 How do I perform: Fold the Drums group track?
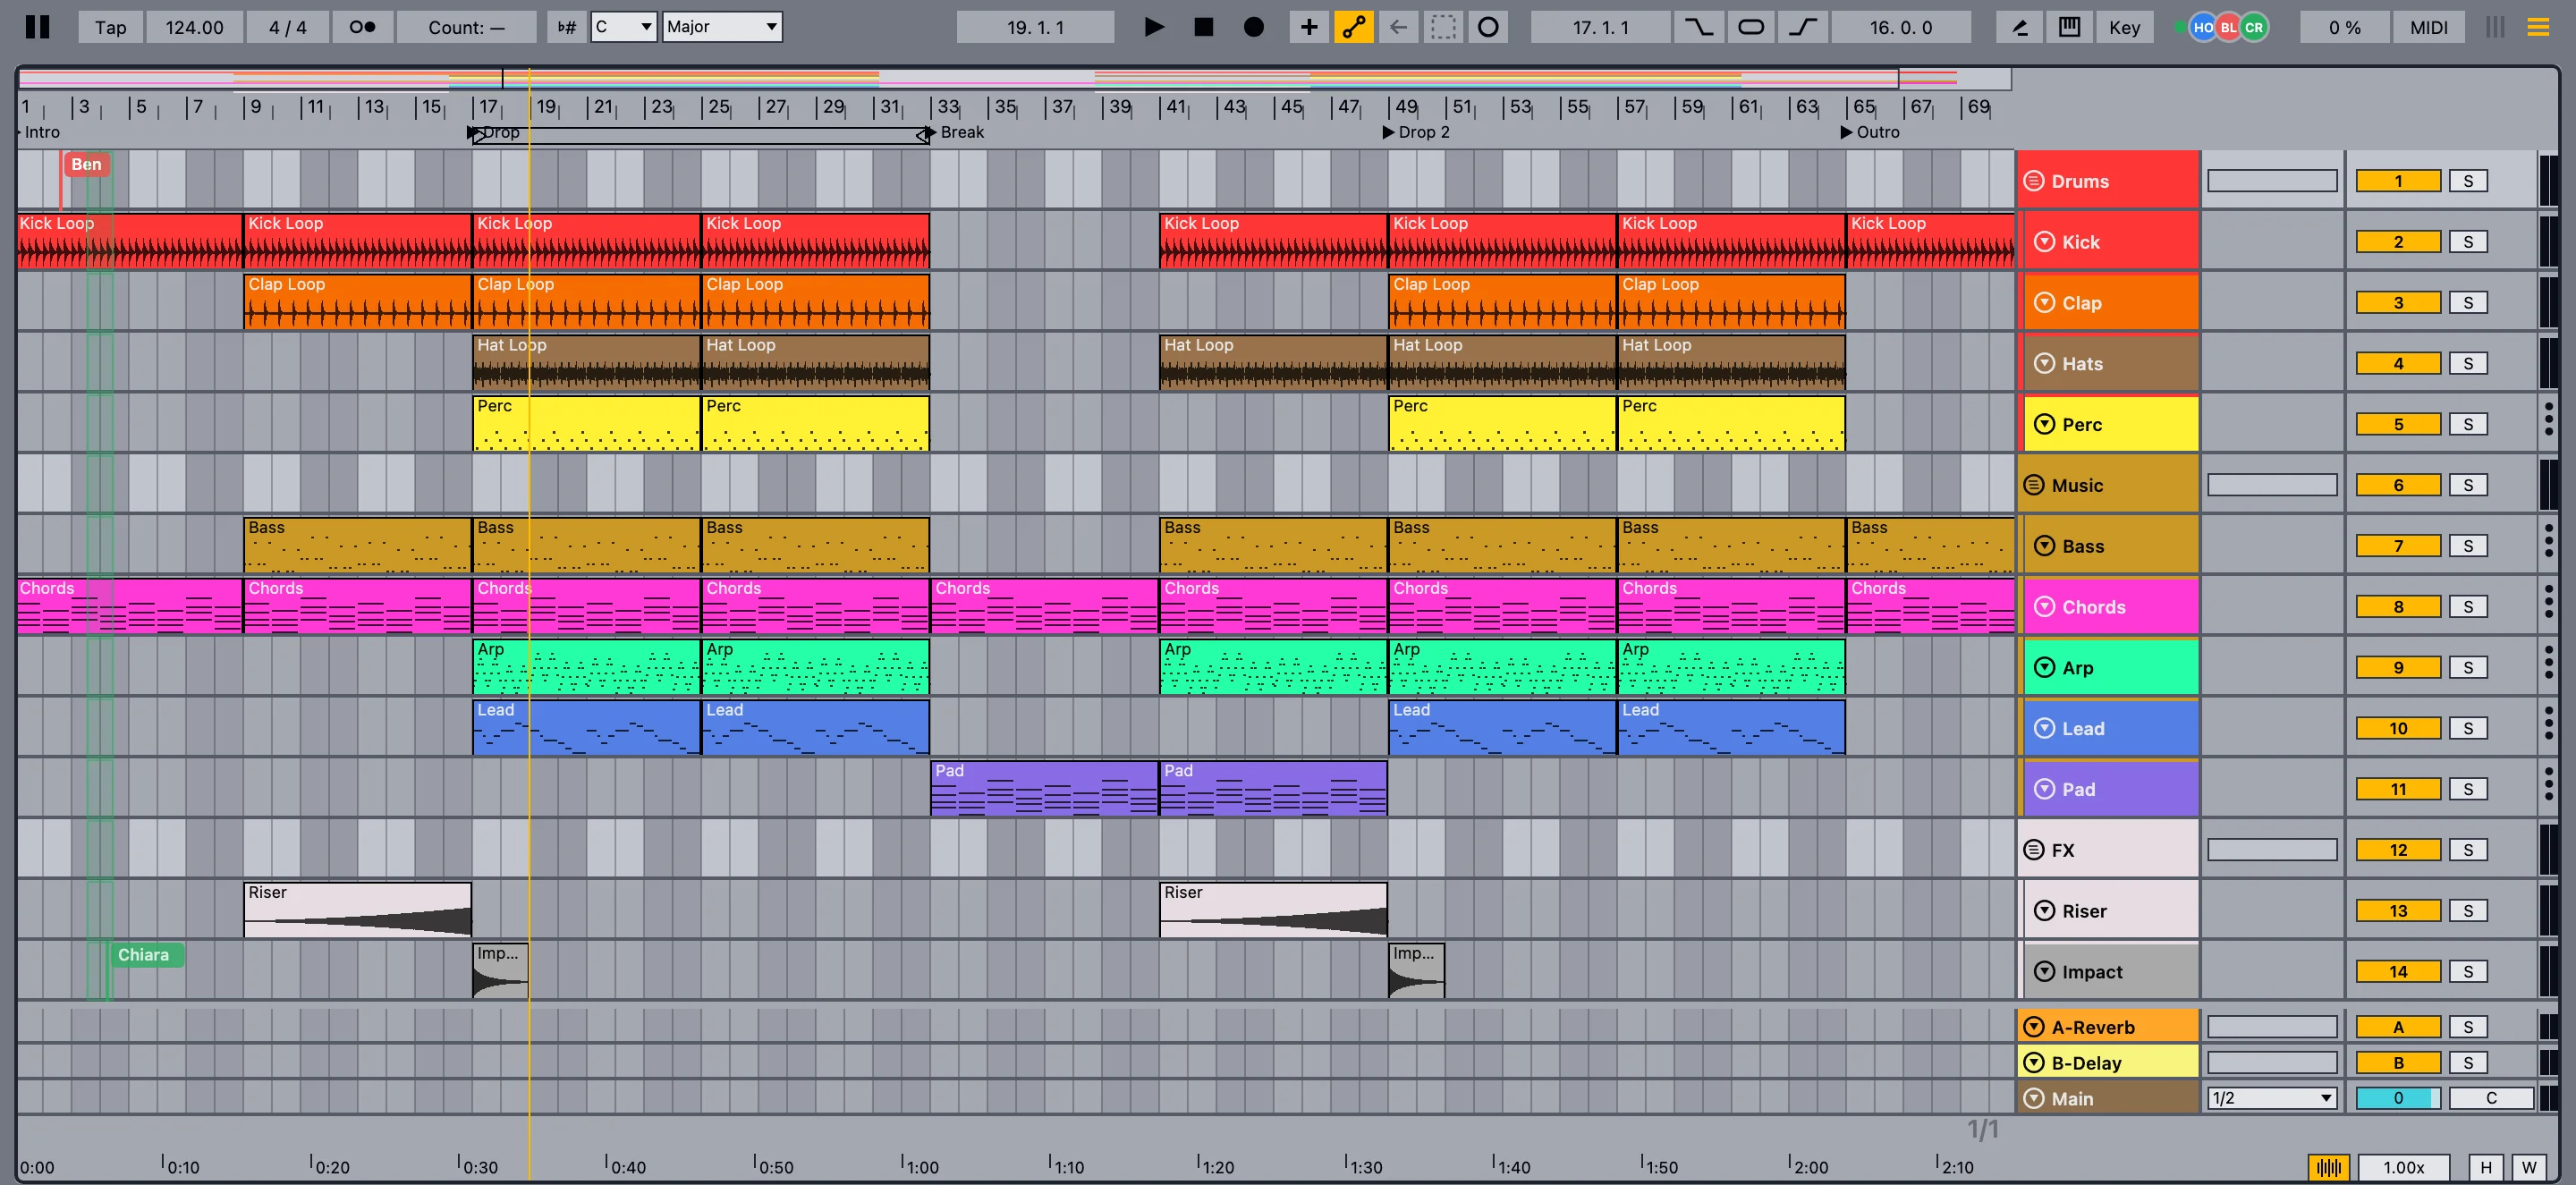tap(2033, 181)
